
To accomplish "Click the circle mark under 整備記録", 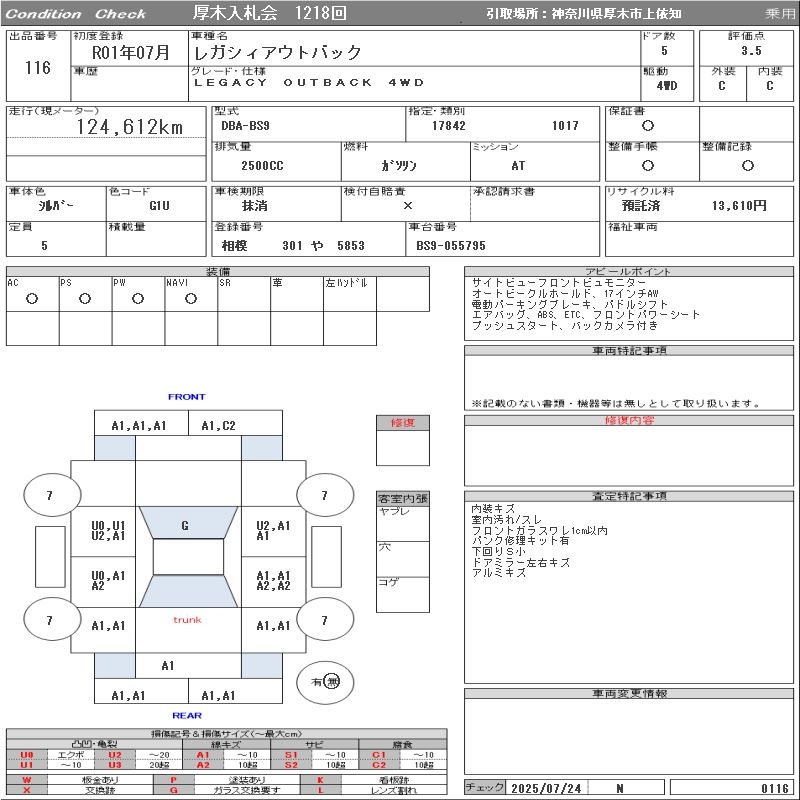I will 747,165.
